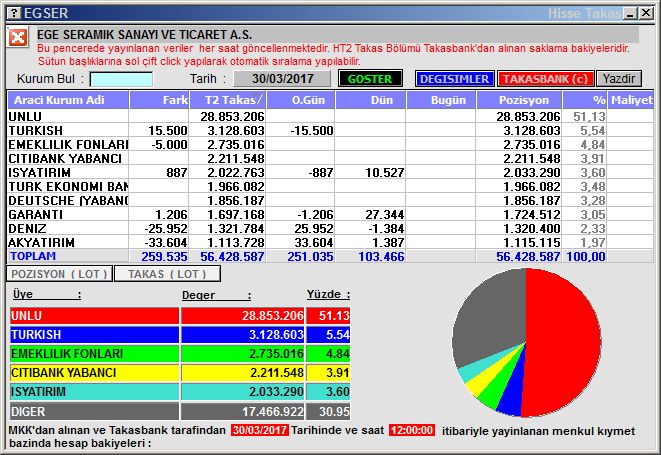The width and height of the screenshot is (661, 455).
Task: Sort by Araci Kurum Adi column header
Action: pyautogui.click(x=68, y=100)
